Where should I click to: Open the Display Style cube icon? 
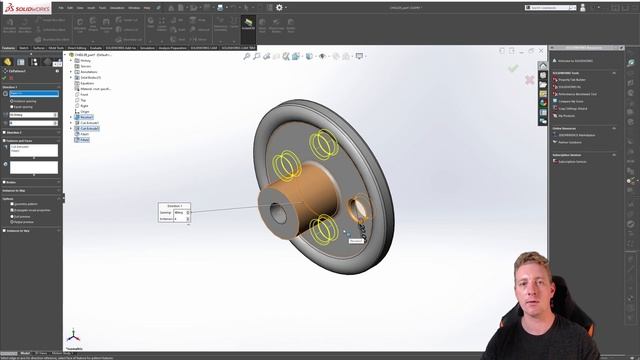coord(309,56)
